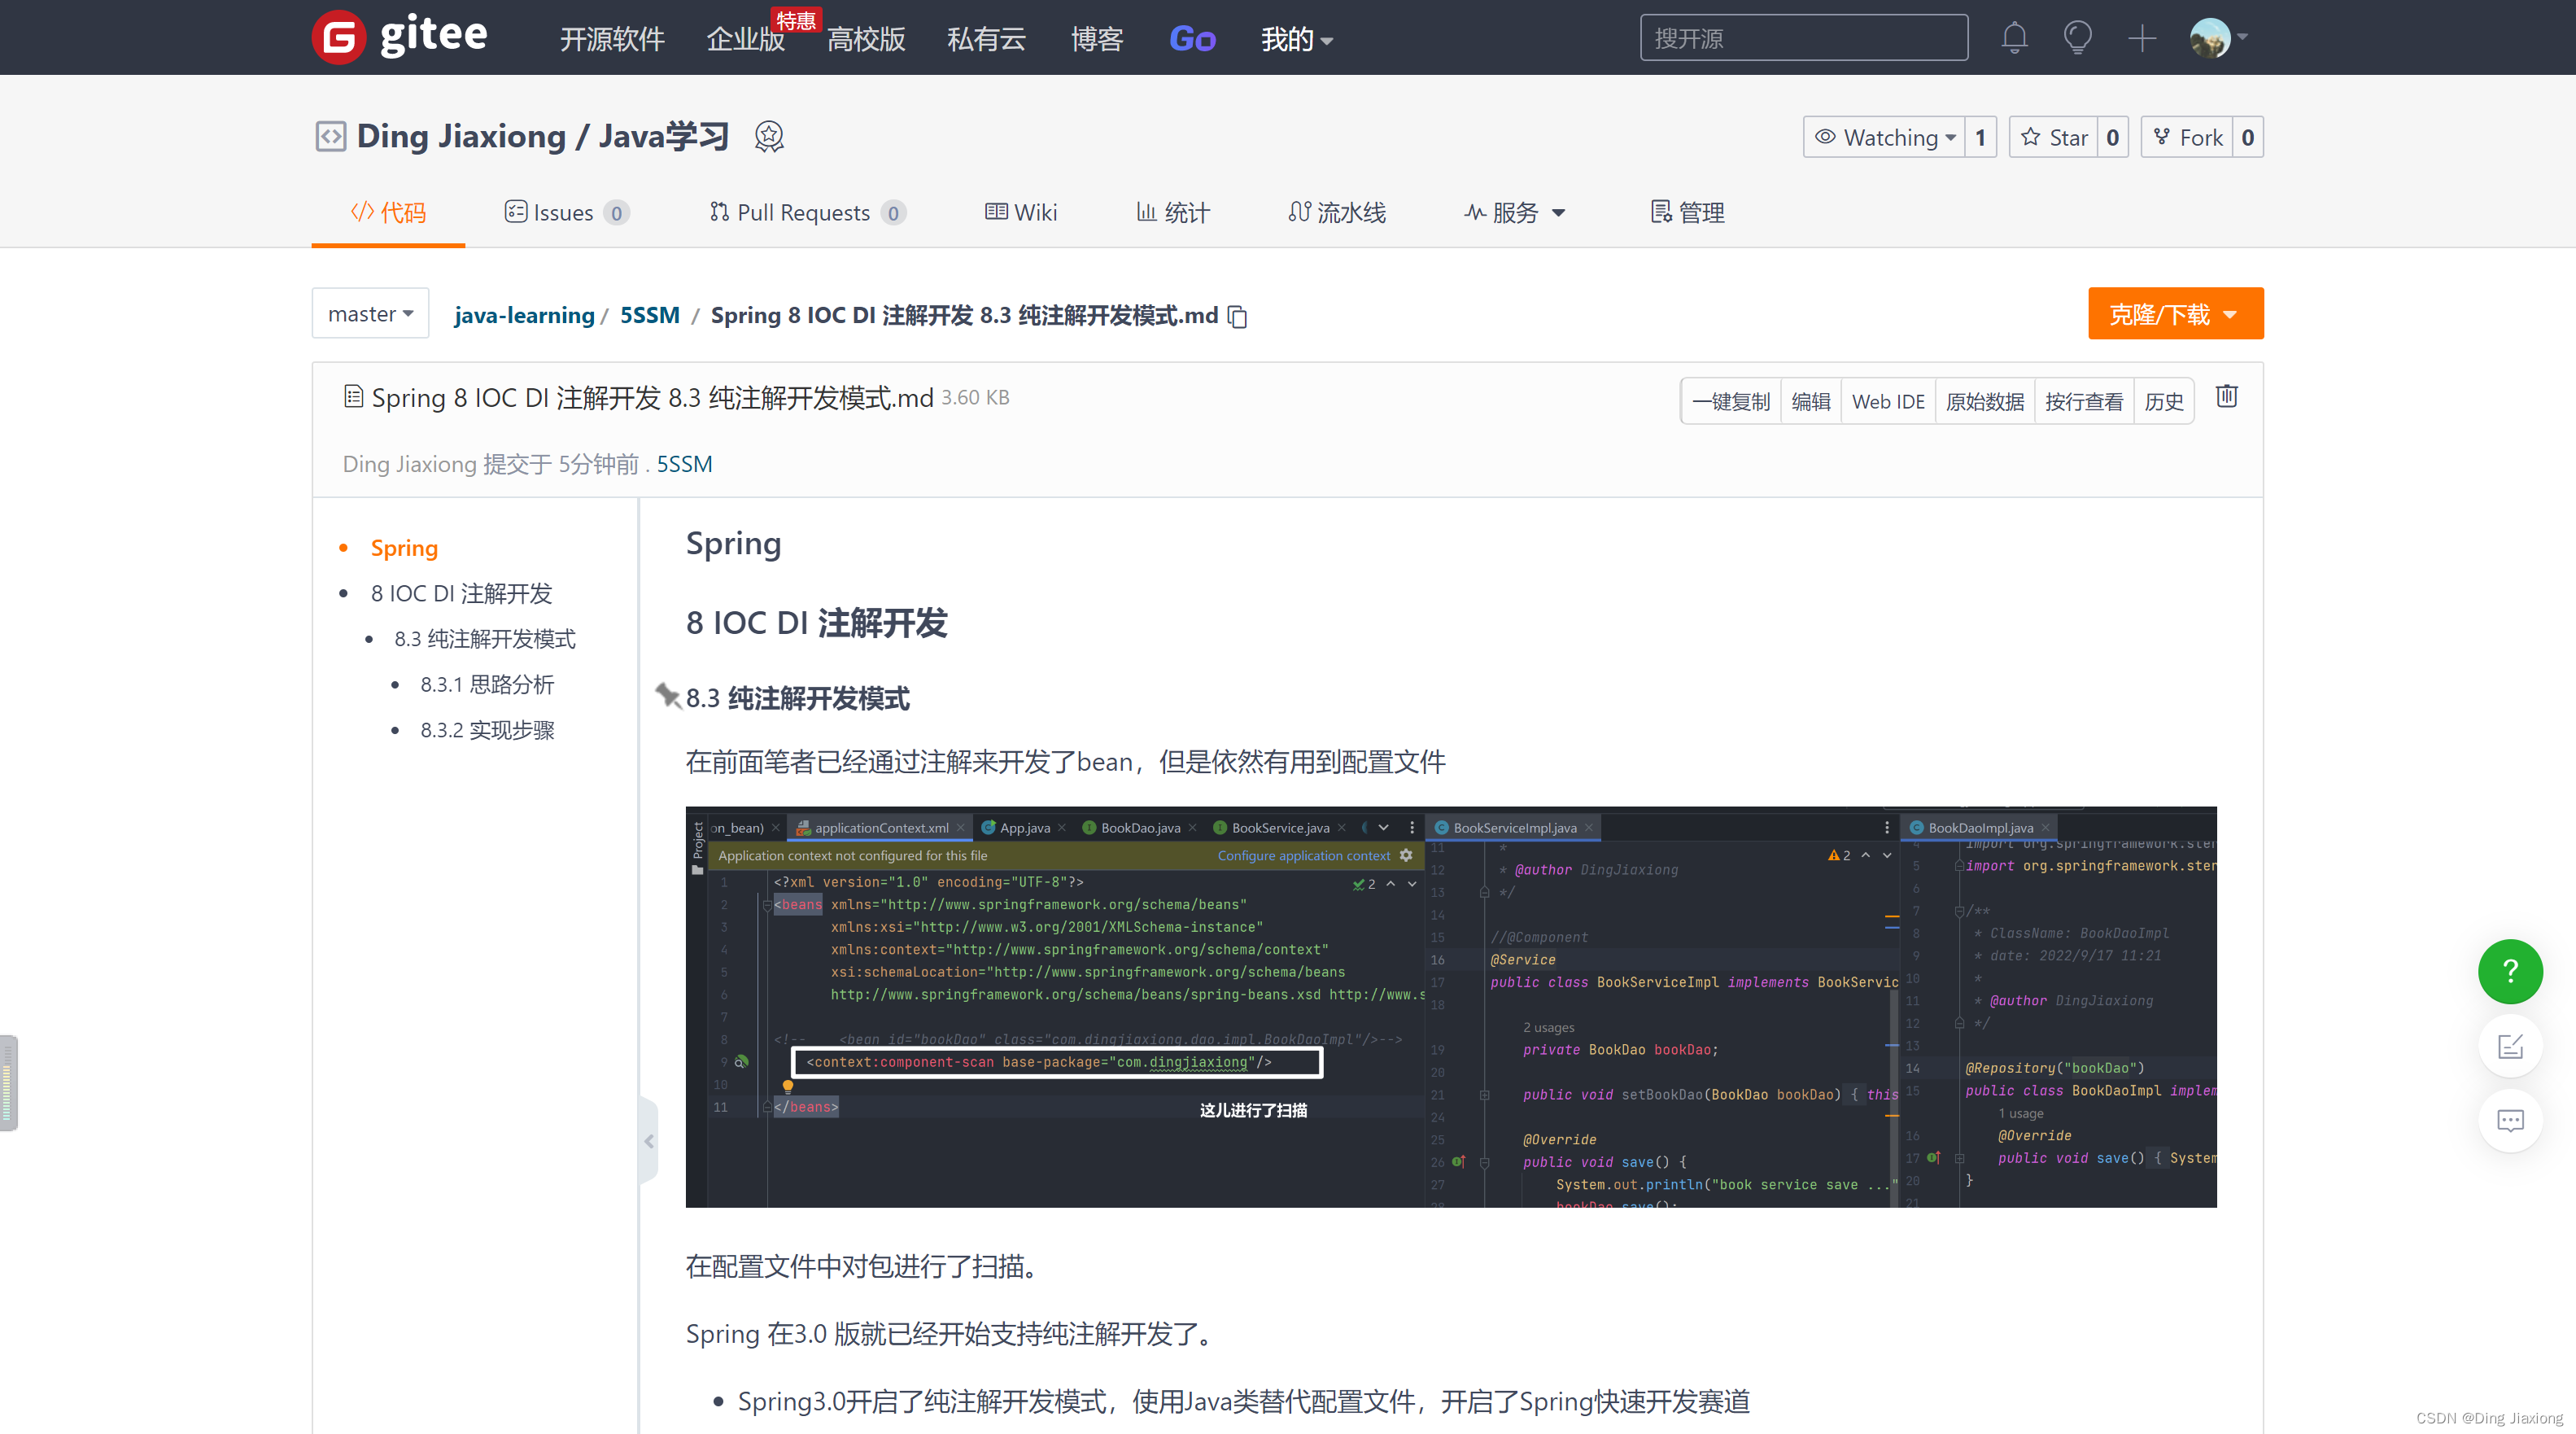
Task: Open the notifications bell icon
Action: click(x=2014, y=38)
